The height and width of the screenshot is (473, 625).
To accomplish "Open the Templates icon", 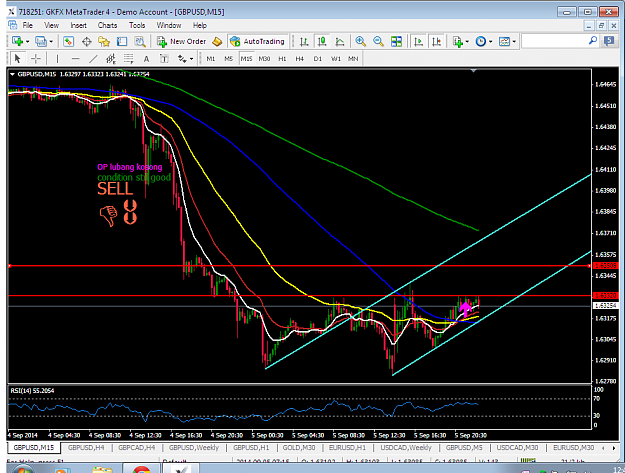I will 504,41.
